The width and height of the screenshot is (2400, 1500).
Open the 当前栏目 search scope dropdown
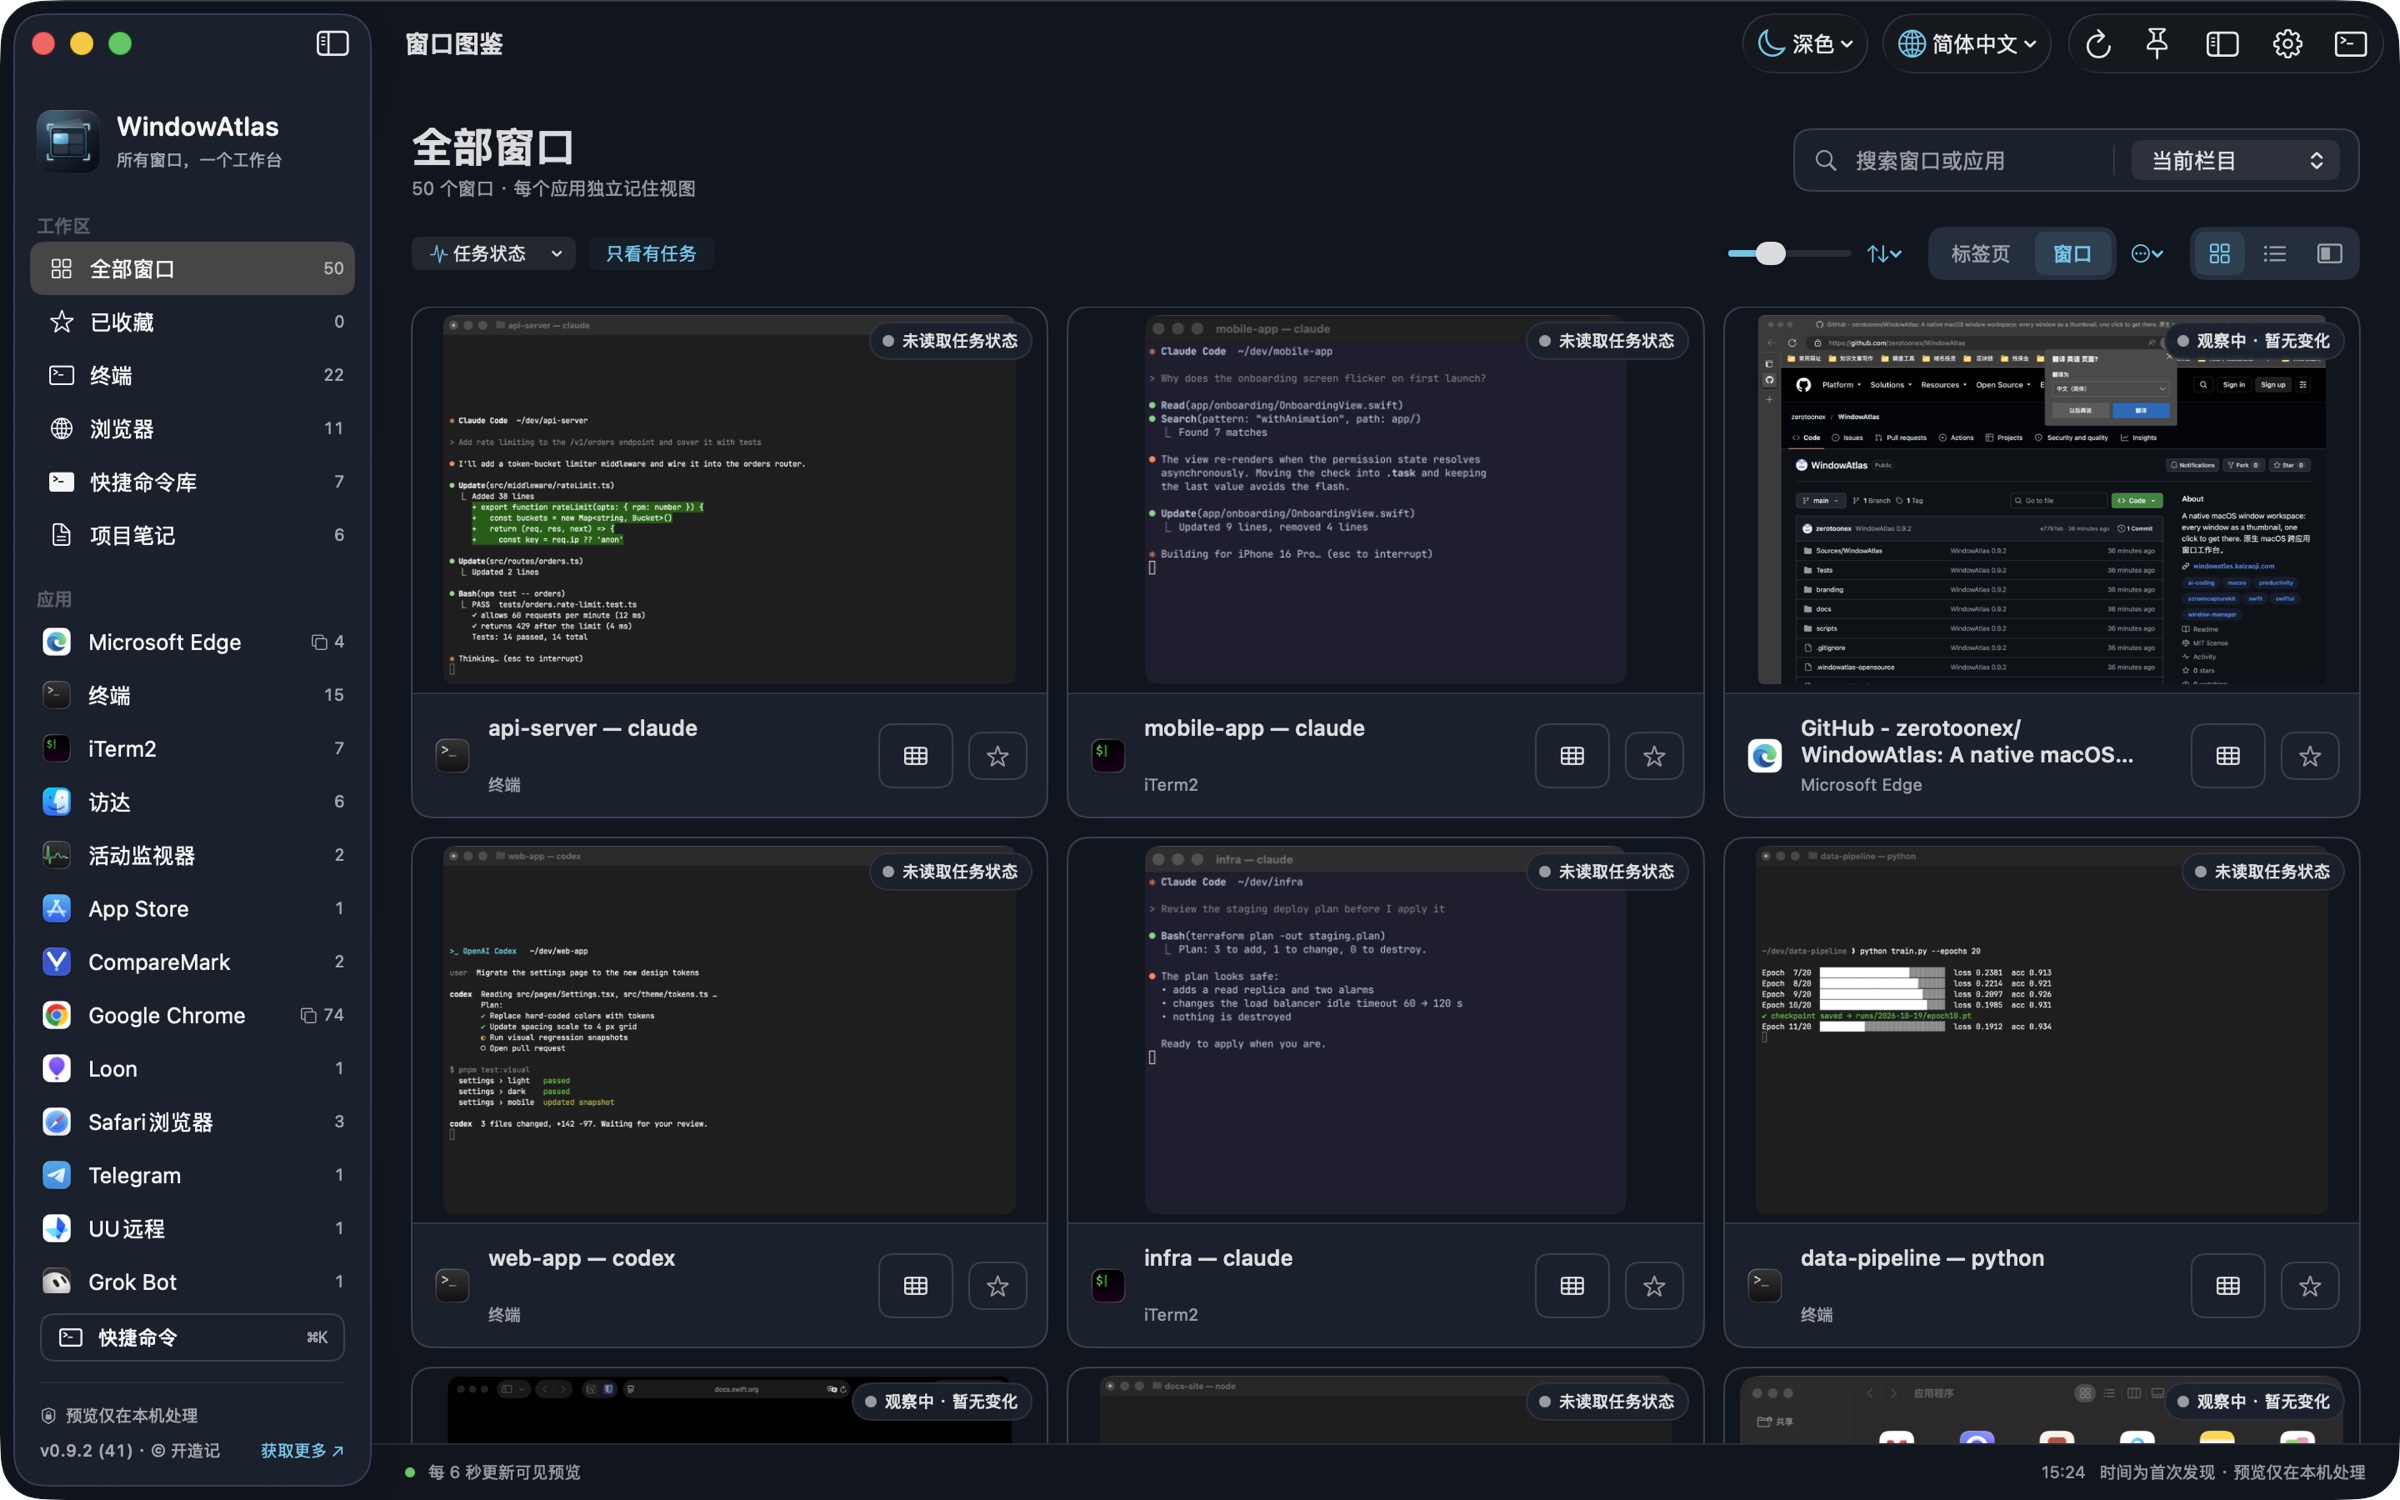pyautogui.click(x=2235, y=161)
